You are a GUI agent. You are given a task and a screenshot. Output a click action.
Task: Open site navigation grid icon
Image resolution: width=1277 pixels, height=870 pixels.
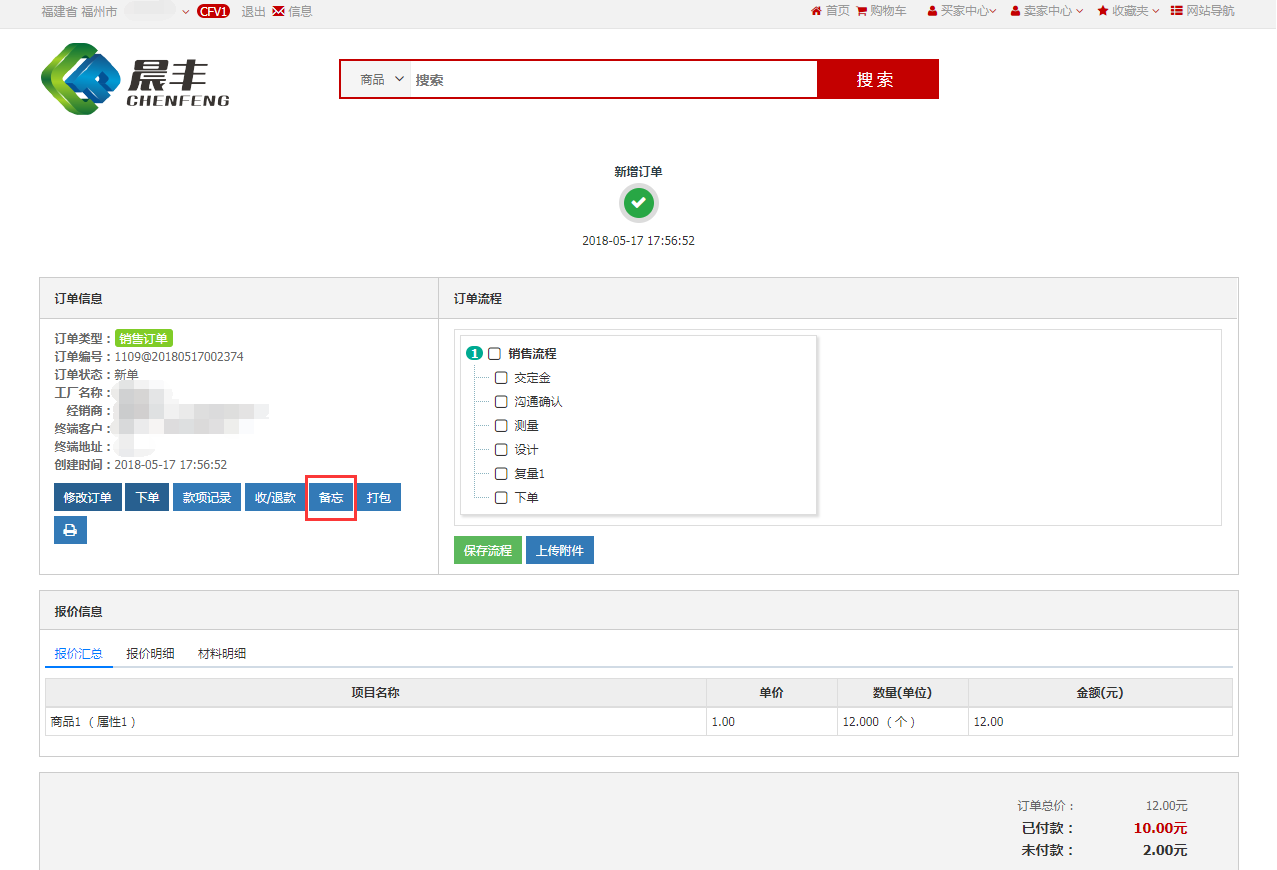tap(1177, 11)
